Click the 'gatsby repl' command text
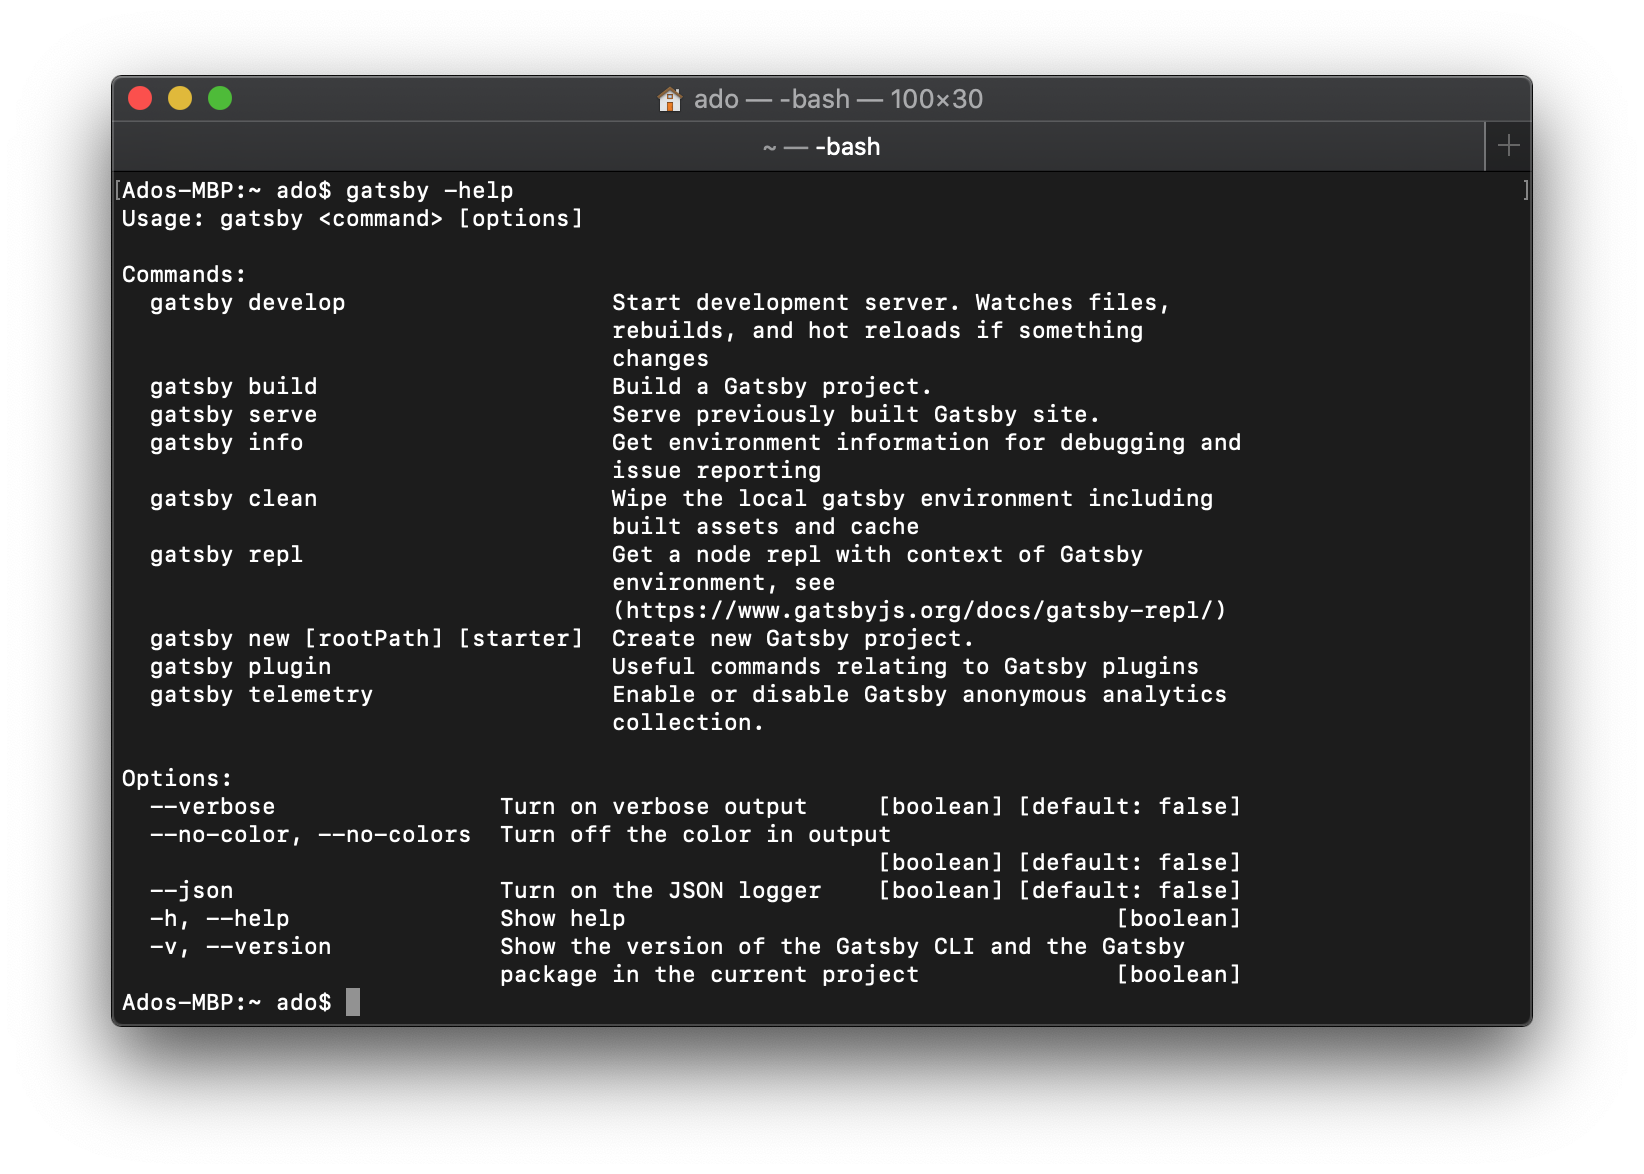The width and height of the screenshot is (1644, 1174). [226, 554]
